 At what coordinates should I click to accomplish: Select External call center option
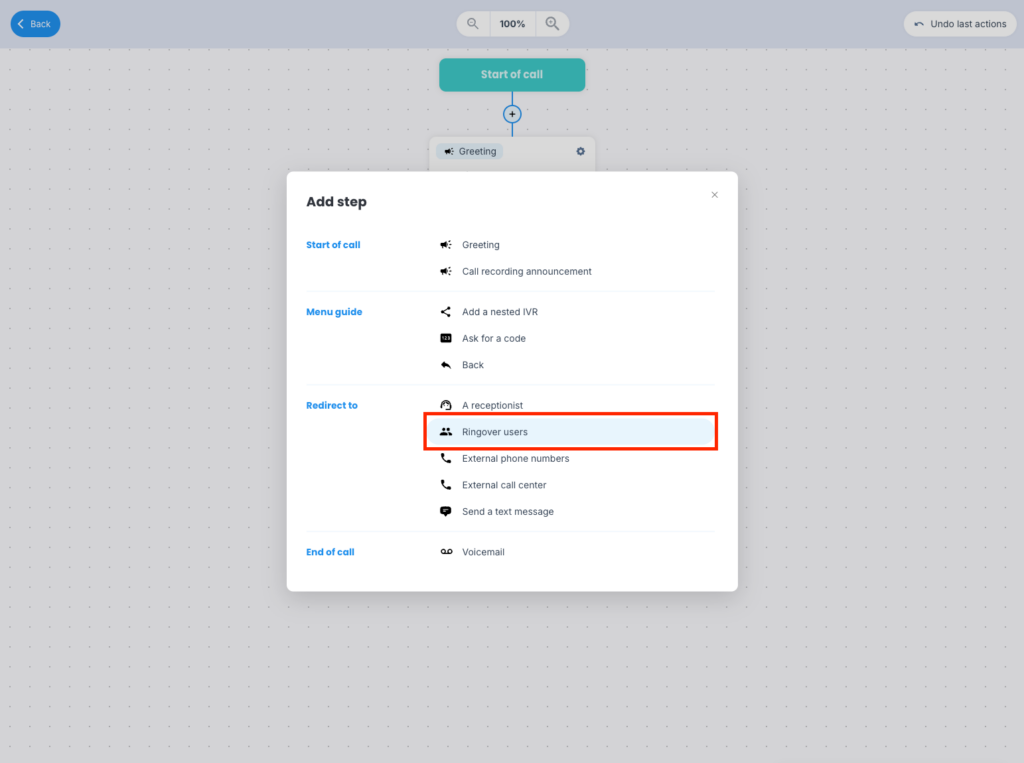(504, 485)
